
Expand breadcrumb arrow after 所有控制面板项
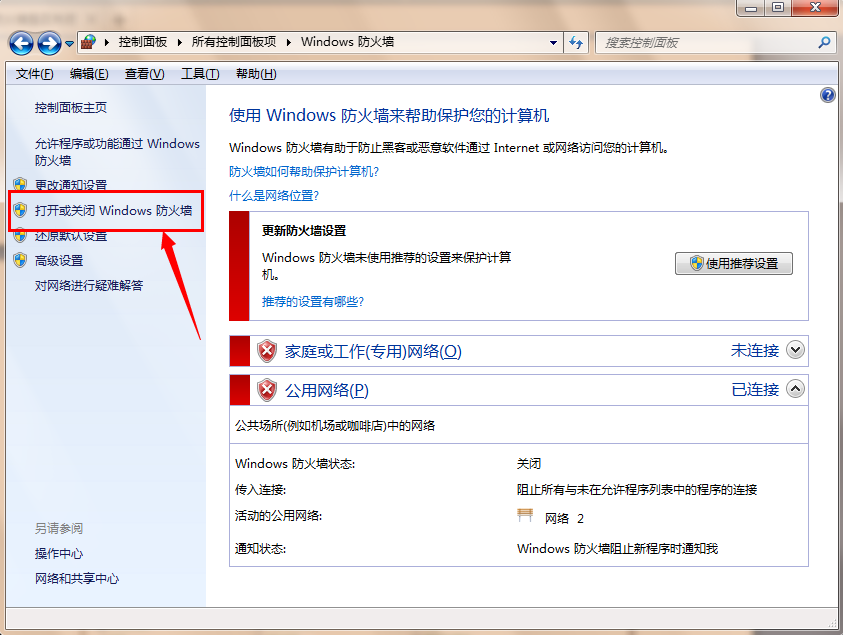pyautogui.click(x=289, y=42)
